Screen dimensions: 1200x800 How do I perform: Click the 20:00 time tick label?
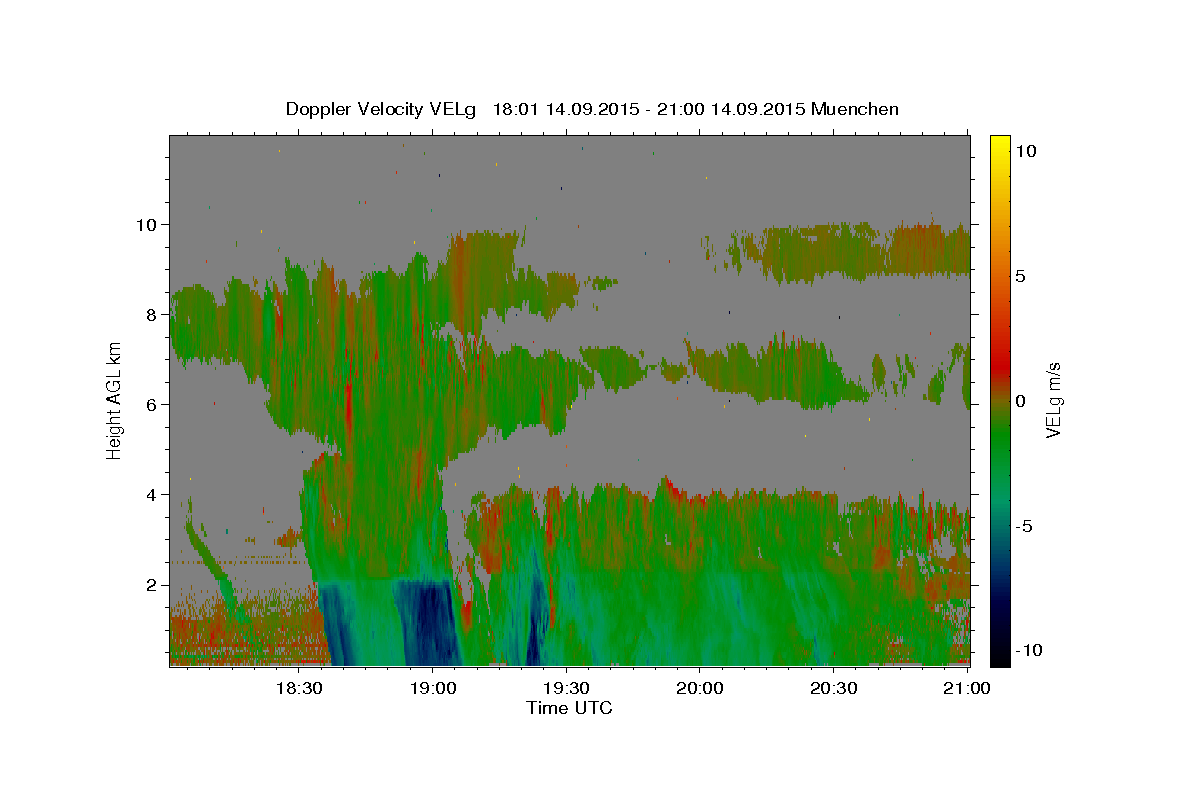(x=700, y=689)
